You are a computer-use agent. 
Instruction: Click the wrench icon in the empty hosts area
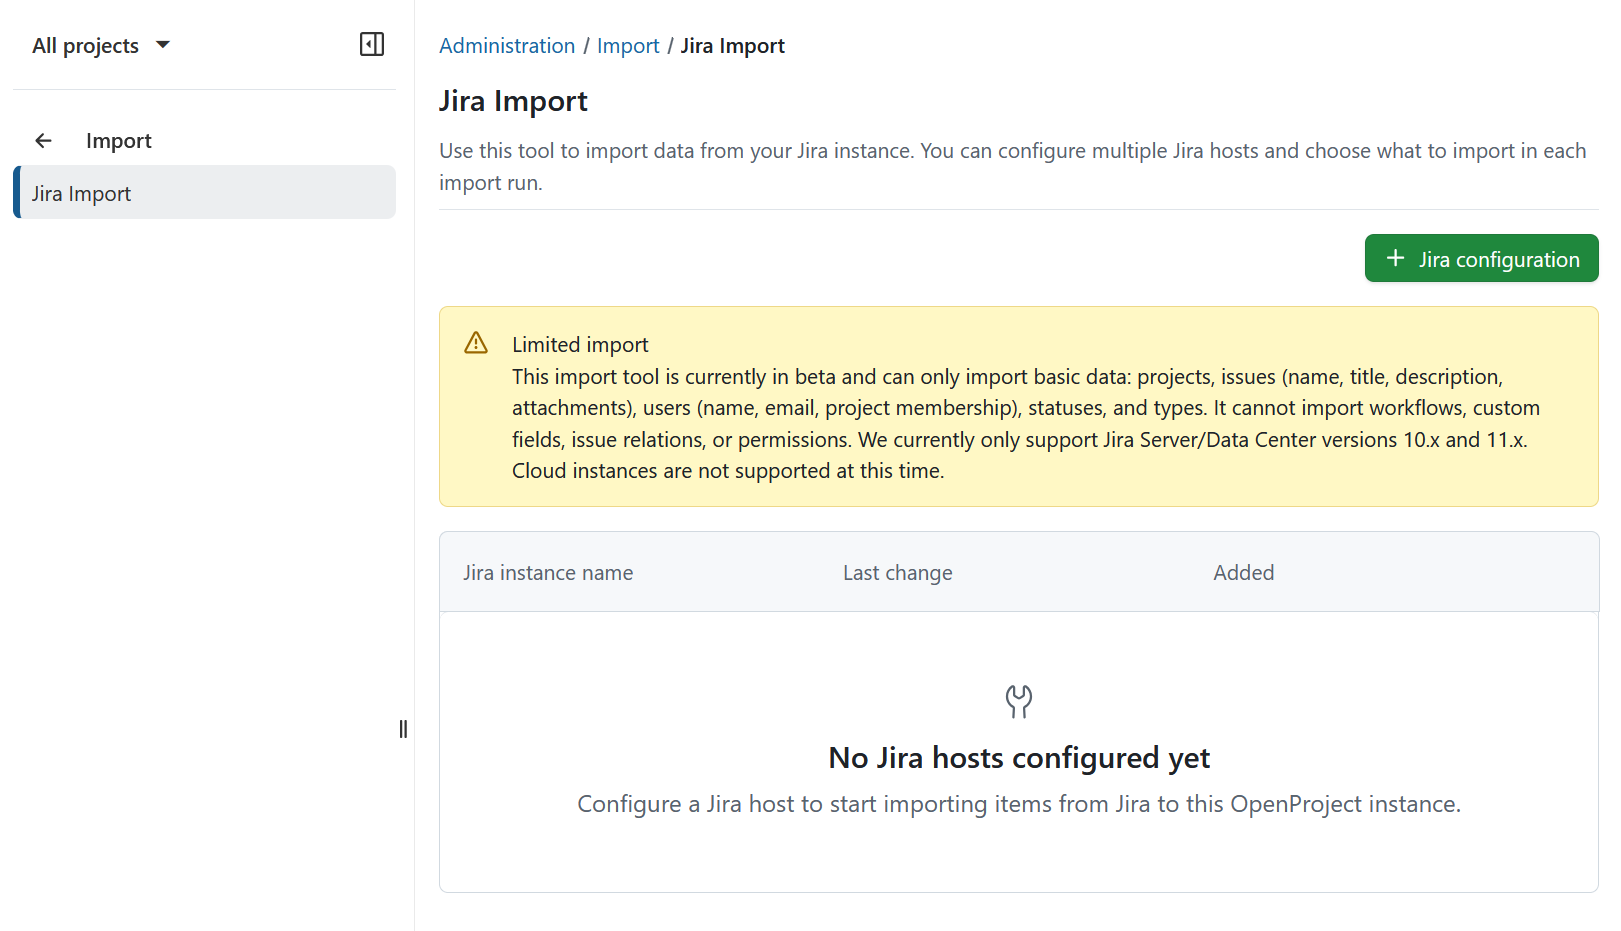coord(1018,701)
